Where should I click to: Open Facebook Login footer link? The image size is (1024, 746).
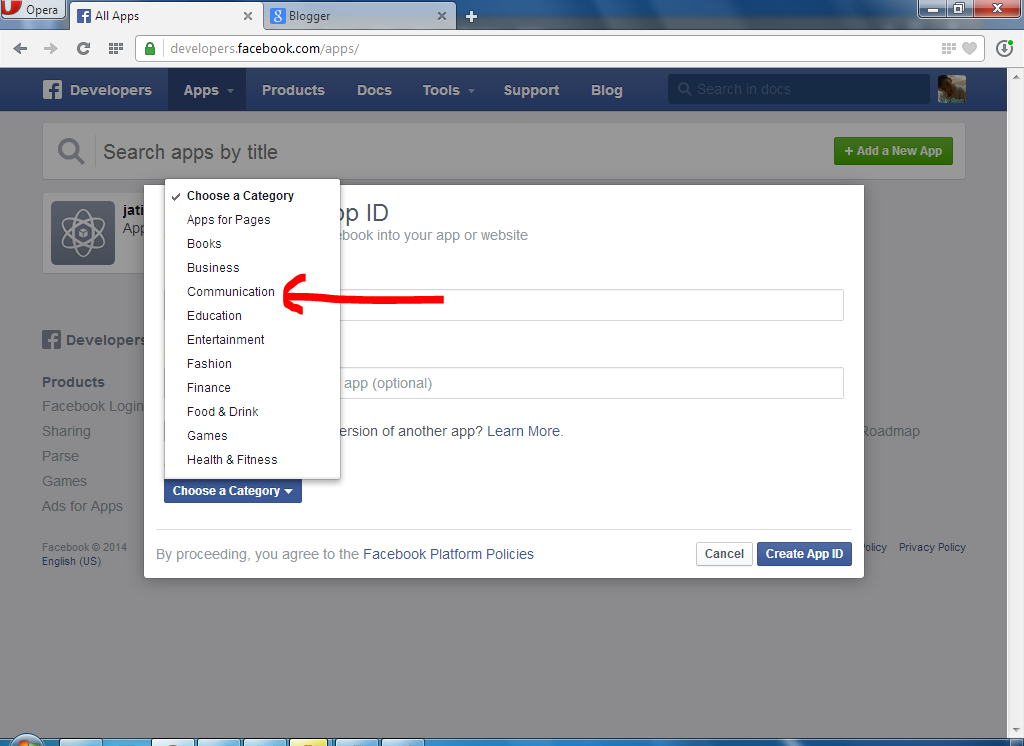point(93,406)
